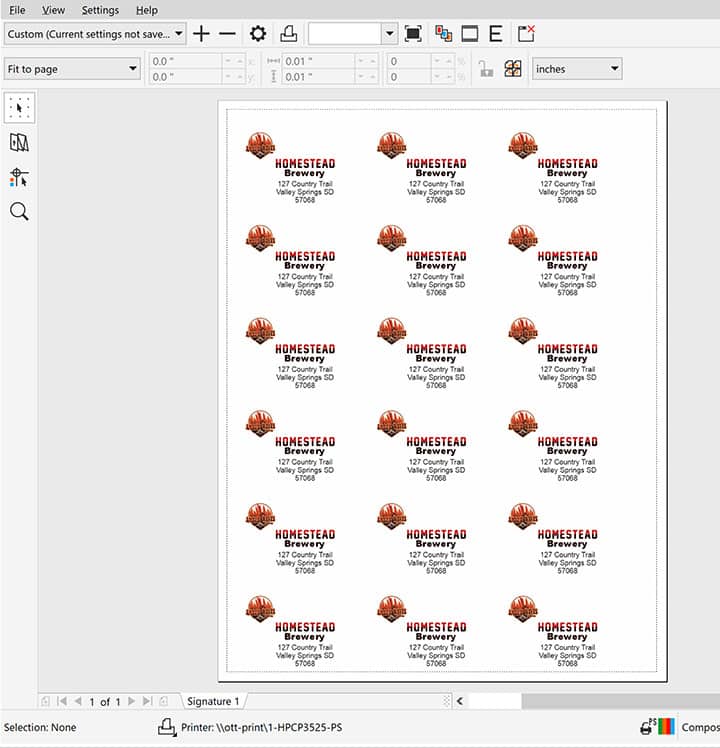Open the Settings menu

100,10
